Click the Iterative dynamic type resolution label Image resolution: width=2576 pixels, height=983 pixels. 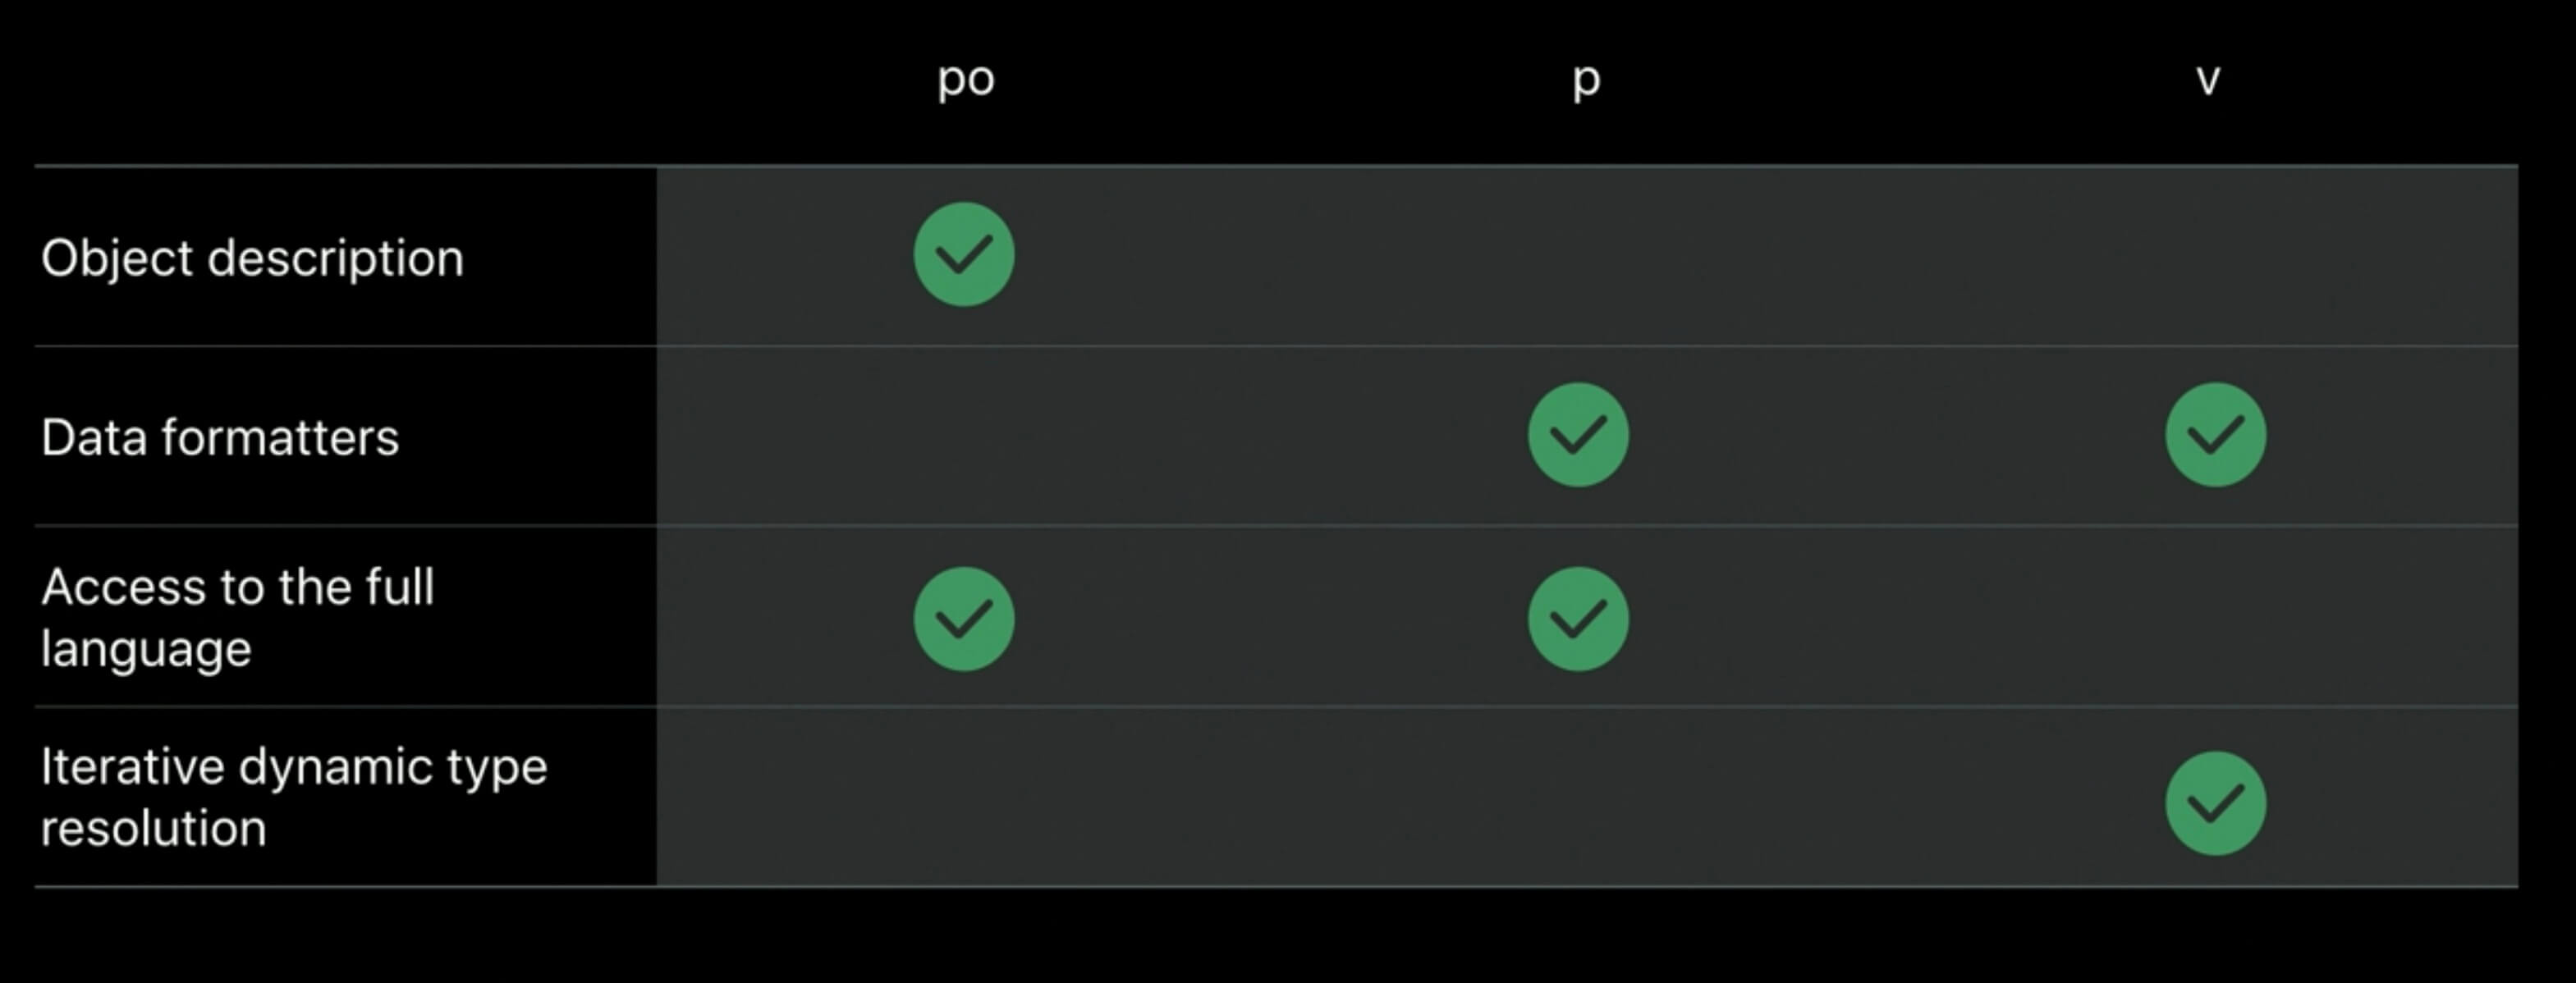tap(294, 797)
